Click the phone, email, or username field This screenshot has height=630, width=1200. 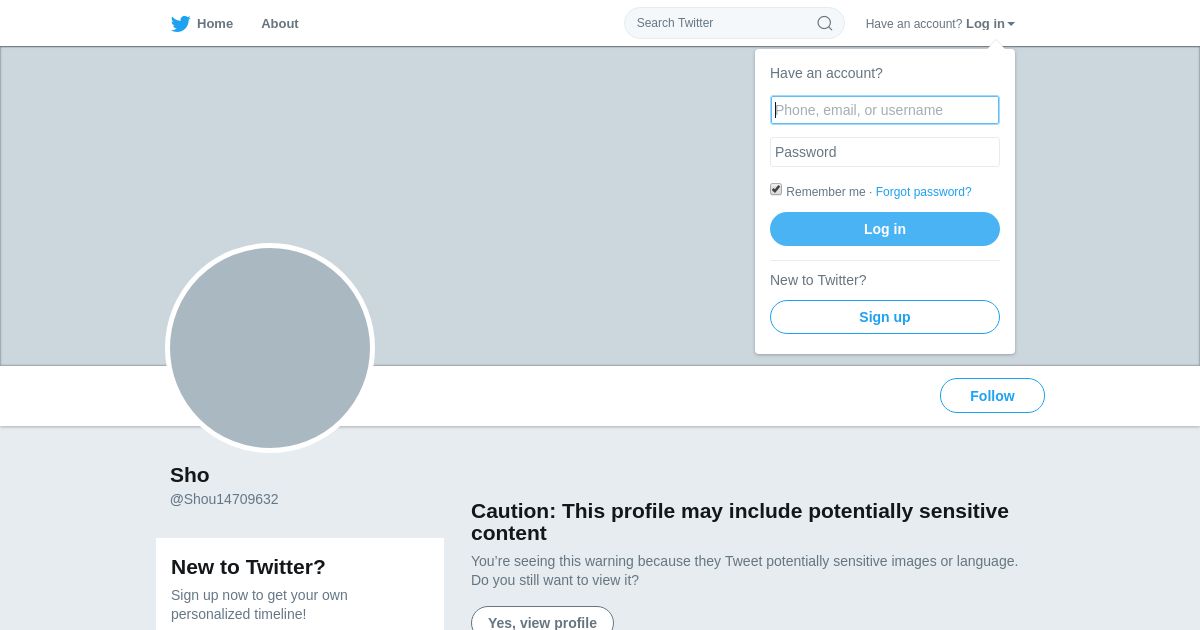coord(885,110)
